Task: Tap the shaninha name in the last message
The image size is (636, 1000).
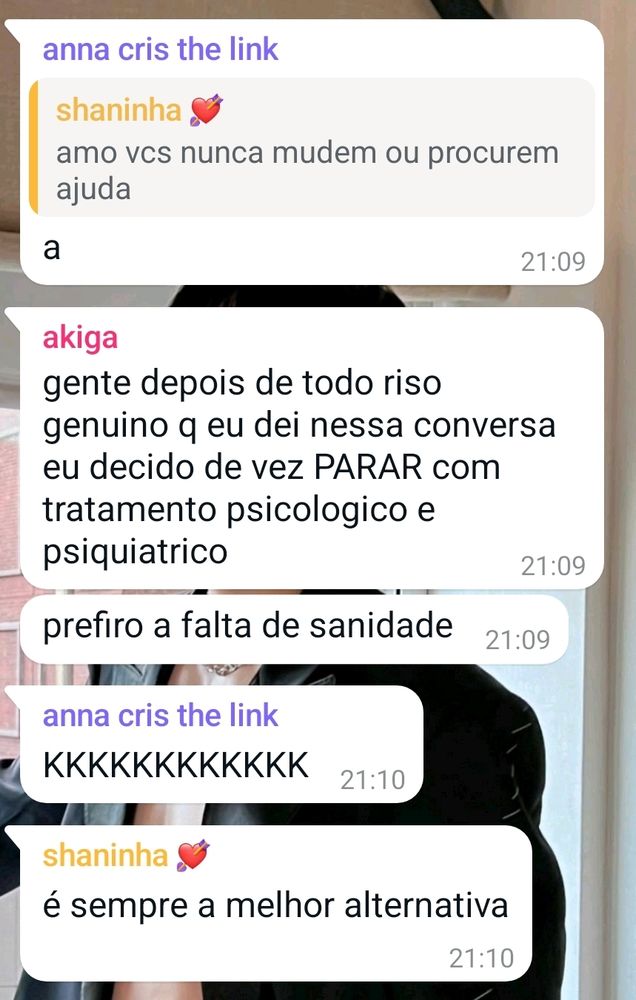Action: (x=105, y=856)
